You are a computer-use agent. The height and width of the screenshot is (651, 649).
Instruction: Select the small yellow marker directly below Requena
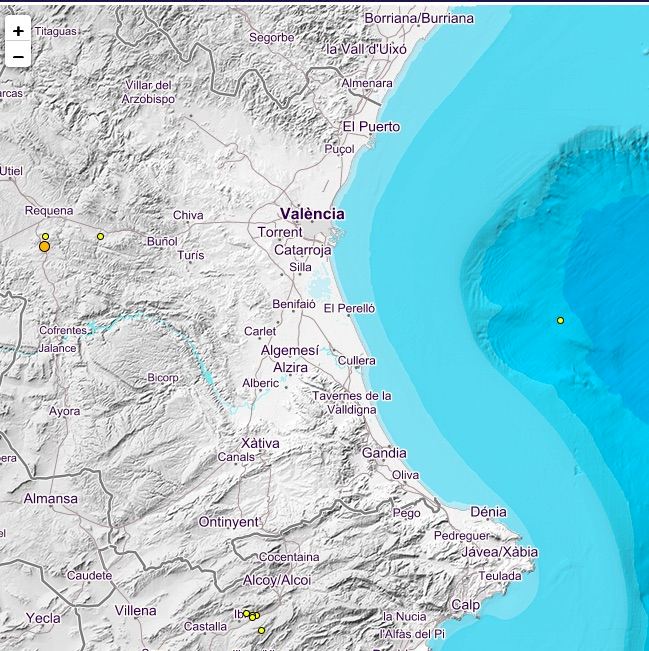[45, 236]
